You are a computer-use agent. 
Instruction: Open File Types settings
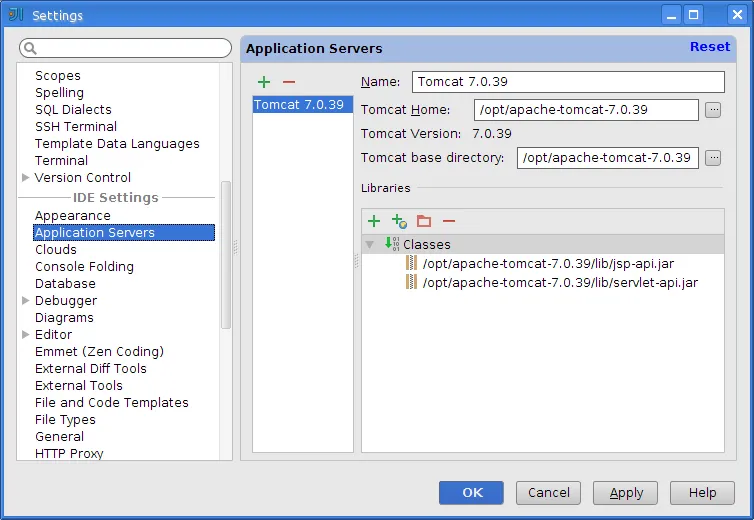pos(65,419)
